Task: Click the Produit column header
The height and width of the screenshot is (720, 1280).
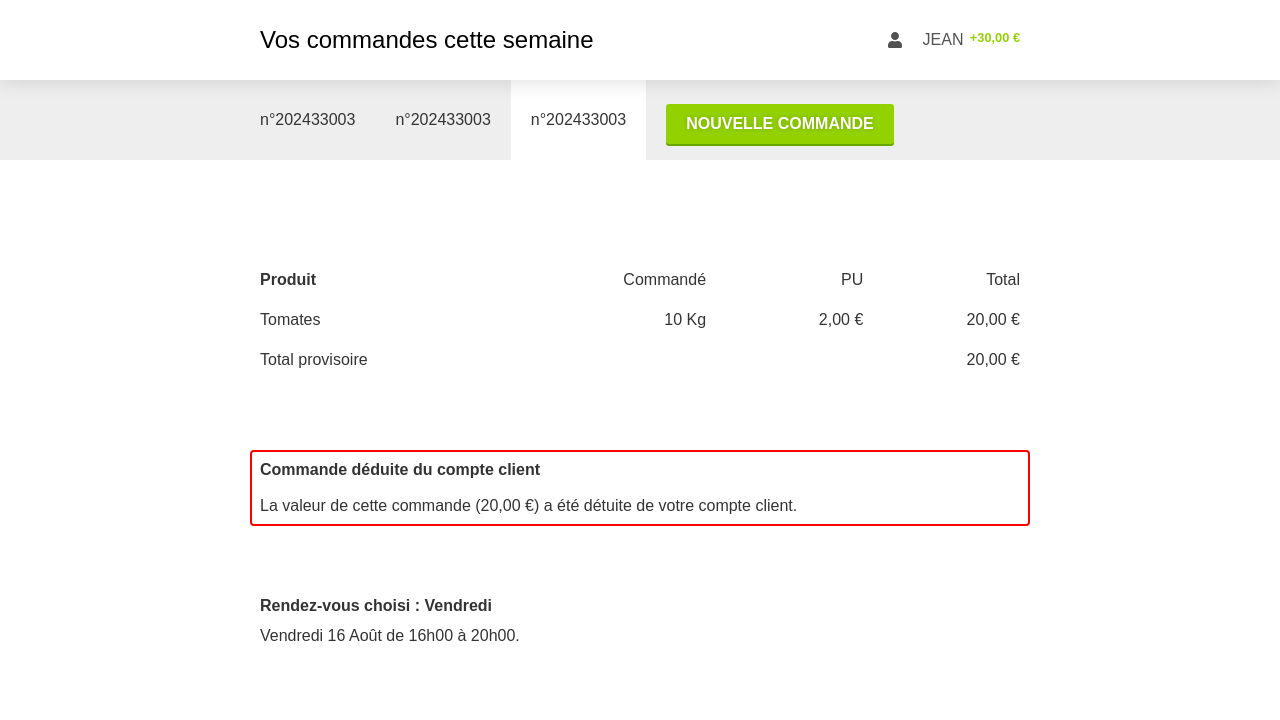Action: (x=288, y=280)
